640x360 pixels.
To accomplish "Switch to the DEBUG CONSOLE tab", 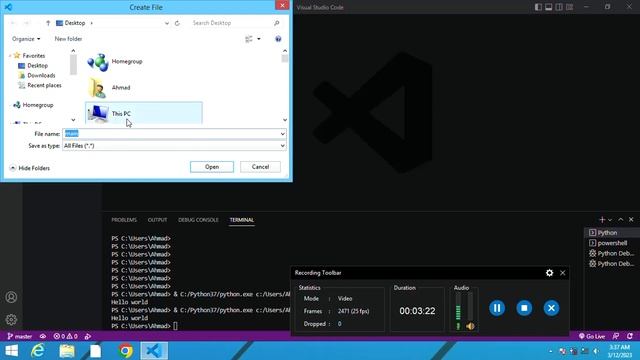I will tap(198, 220).
